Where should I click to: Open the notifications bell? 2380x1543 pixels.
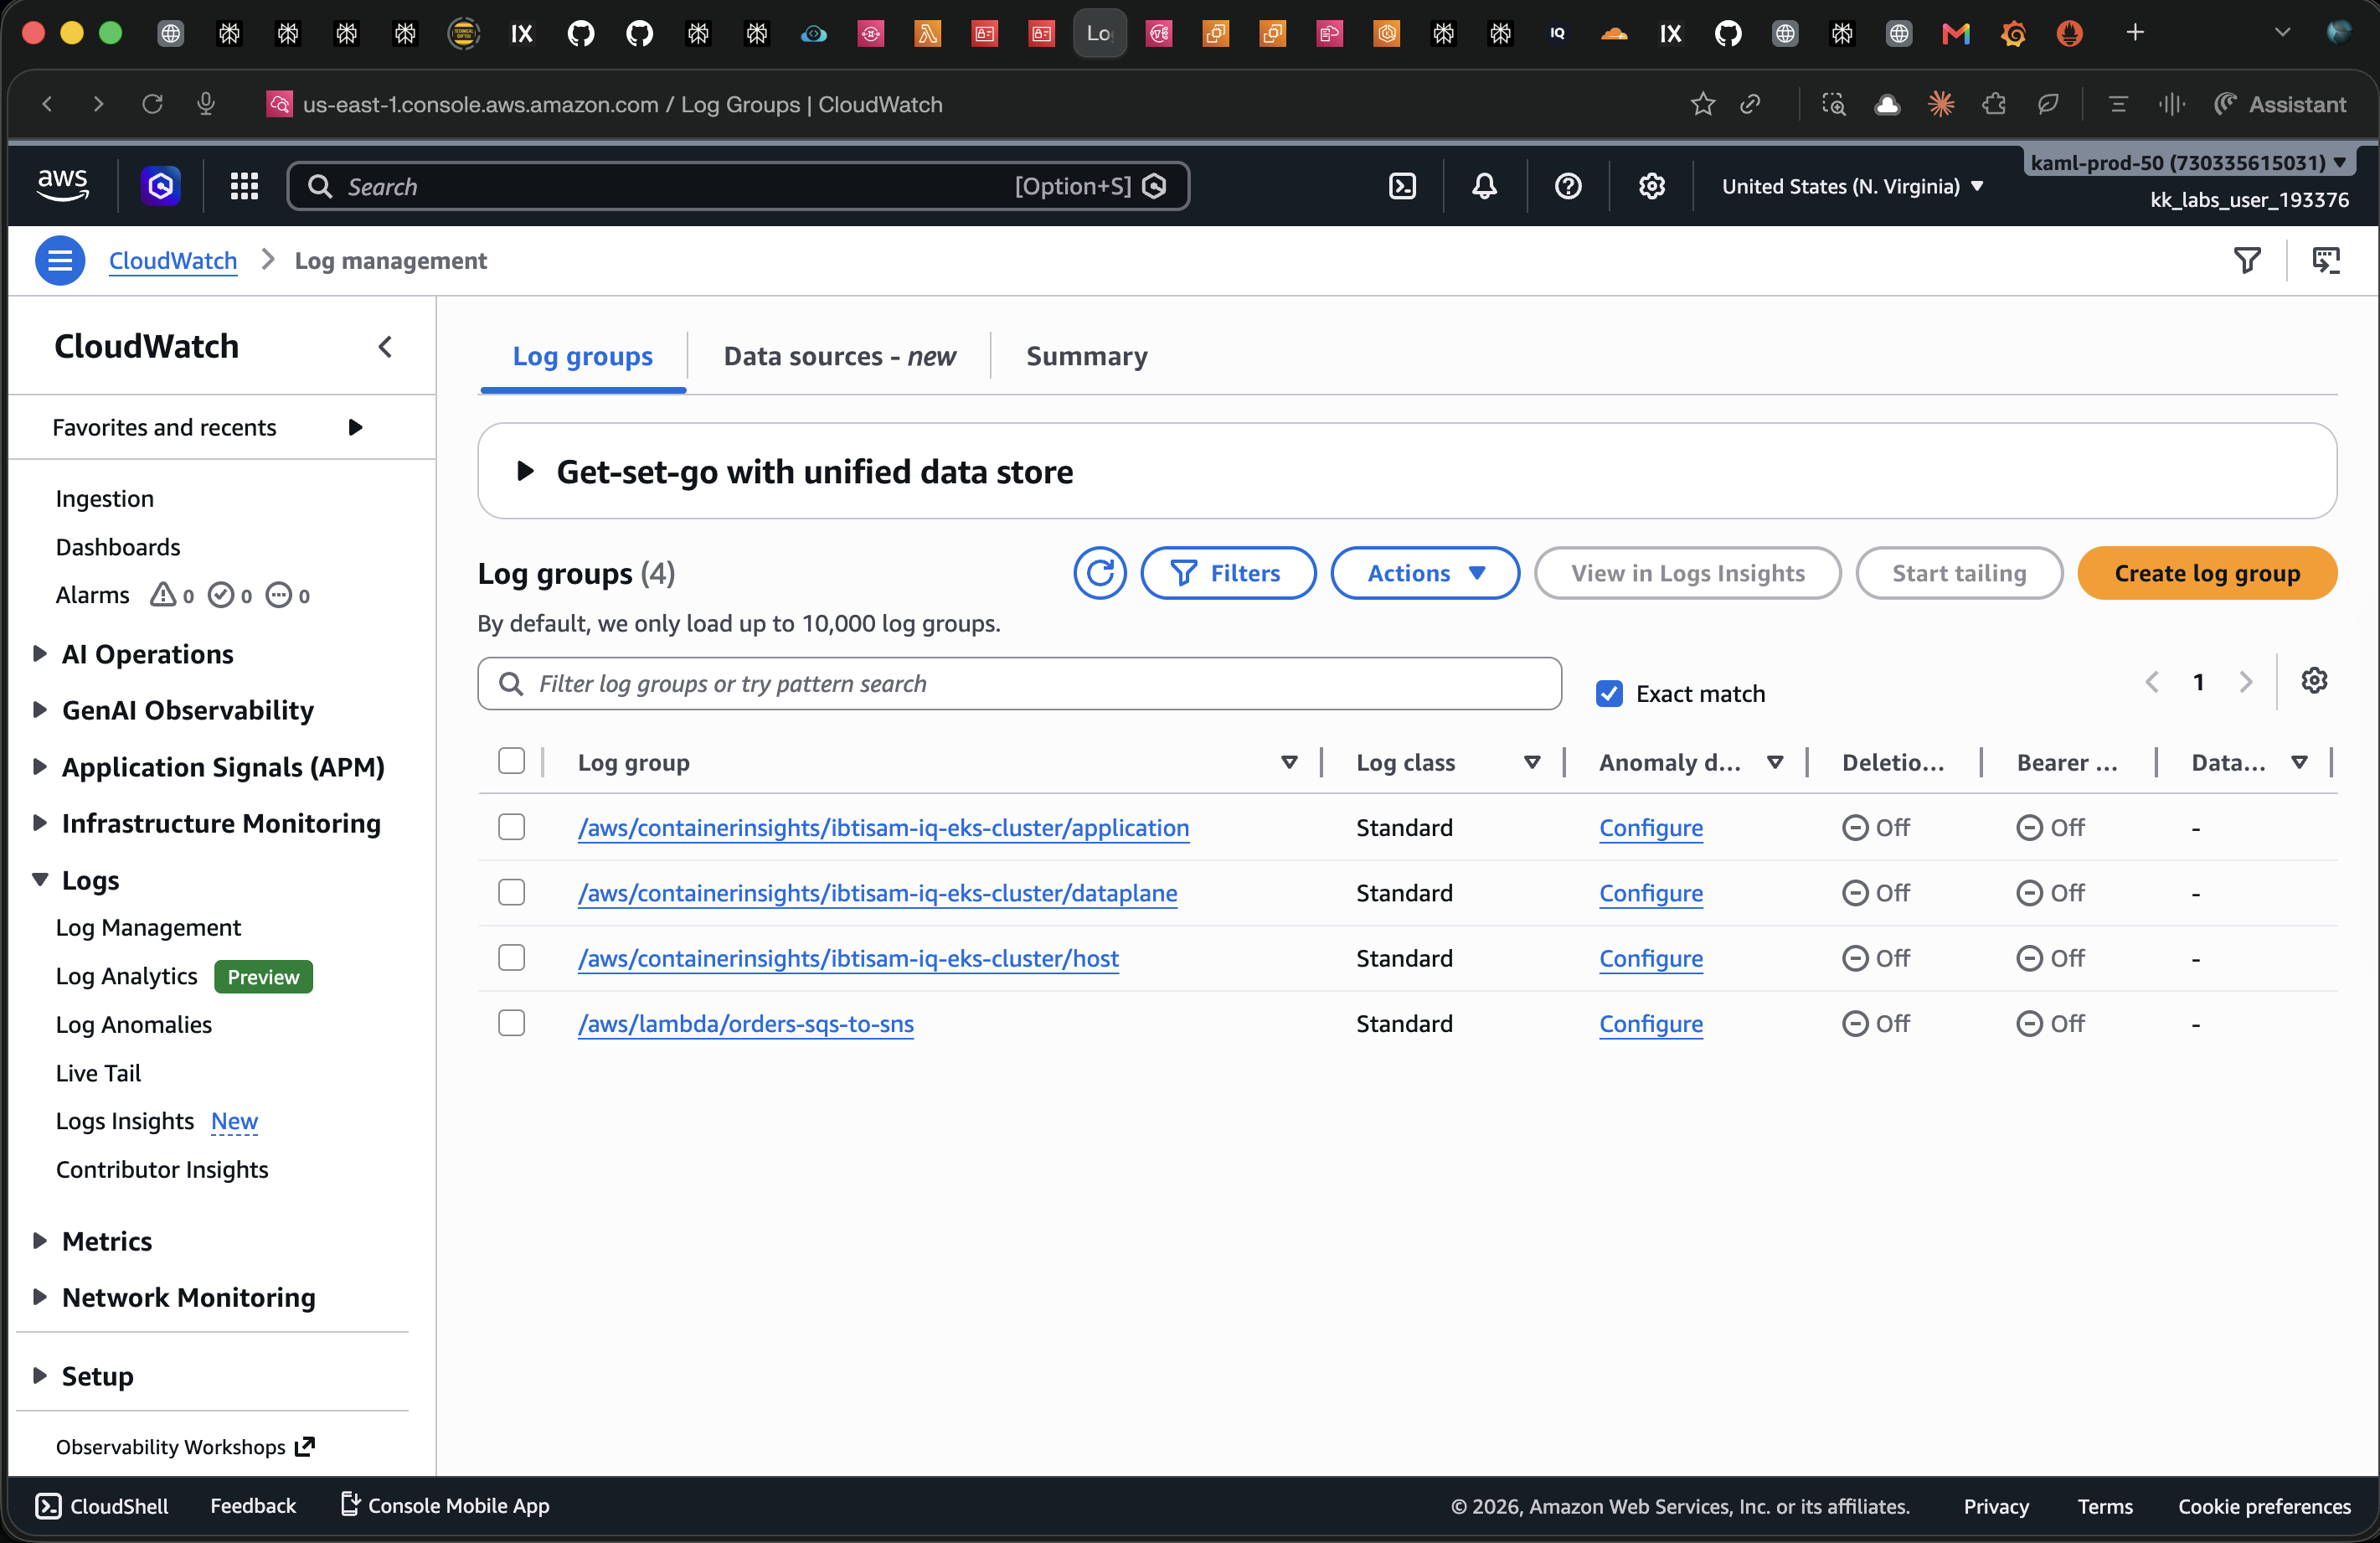point(1484,186)
